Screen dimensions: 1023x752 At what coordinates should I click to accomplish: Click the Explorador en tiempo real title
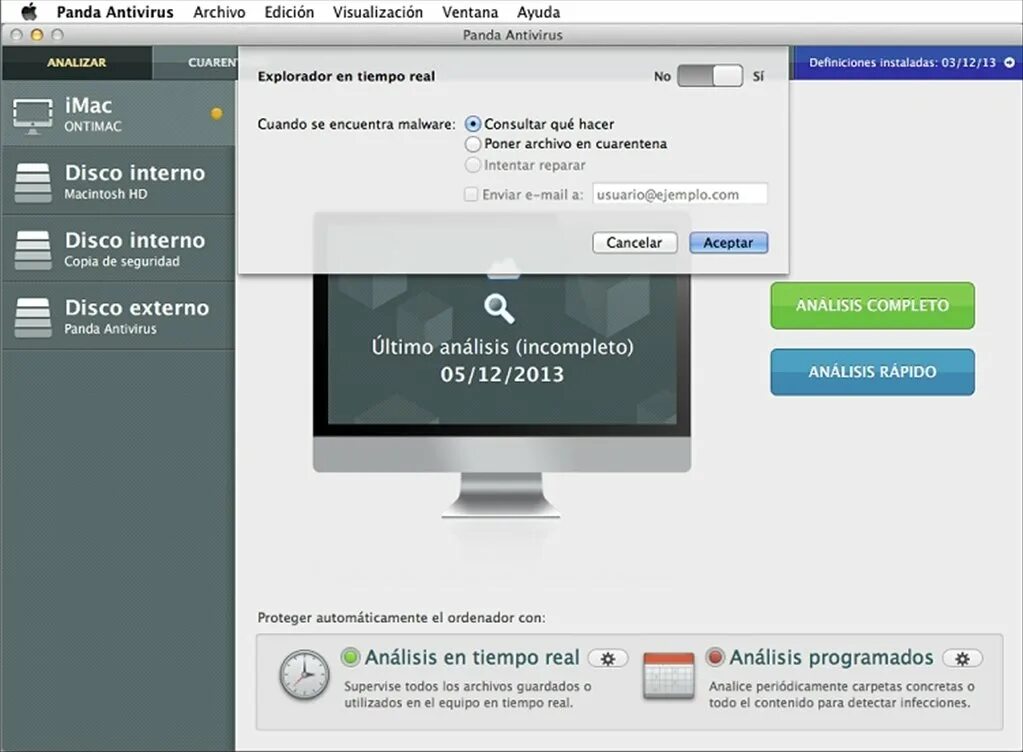[x=346, y=76]
